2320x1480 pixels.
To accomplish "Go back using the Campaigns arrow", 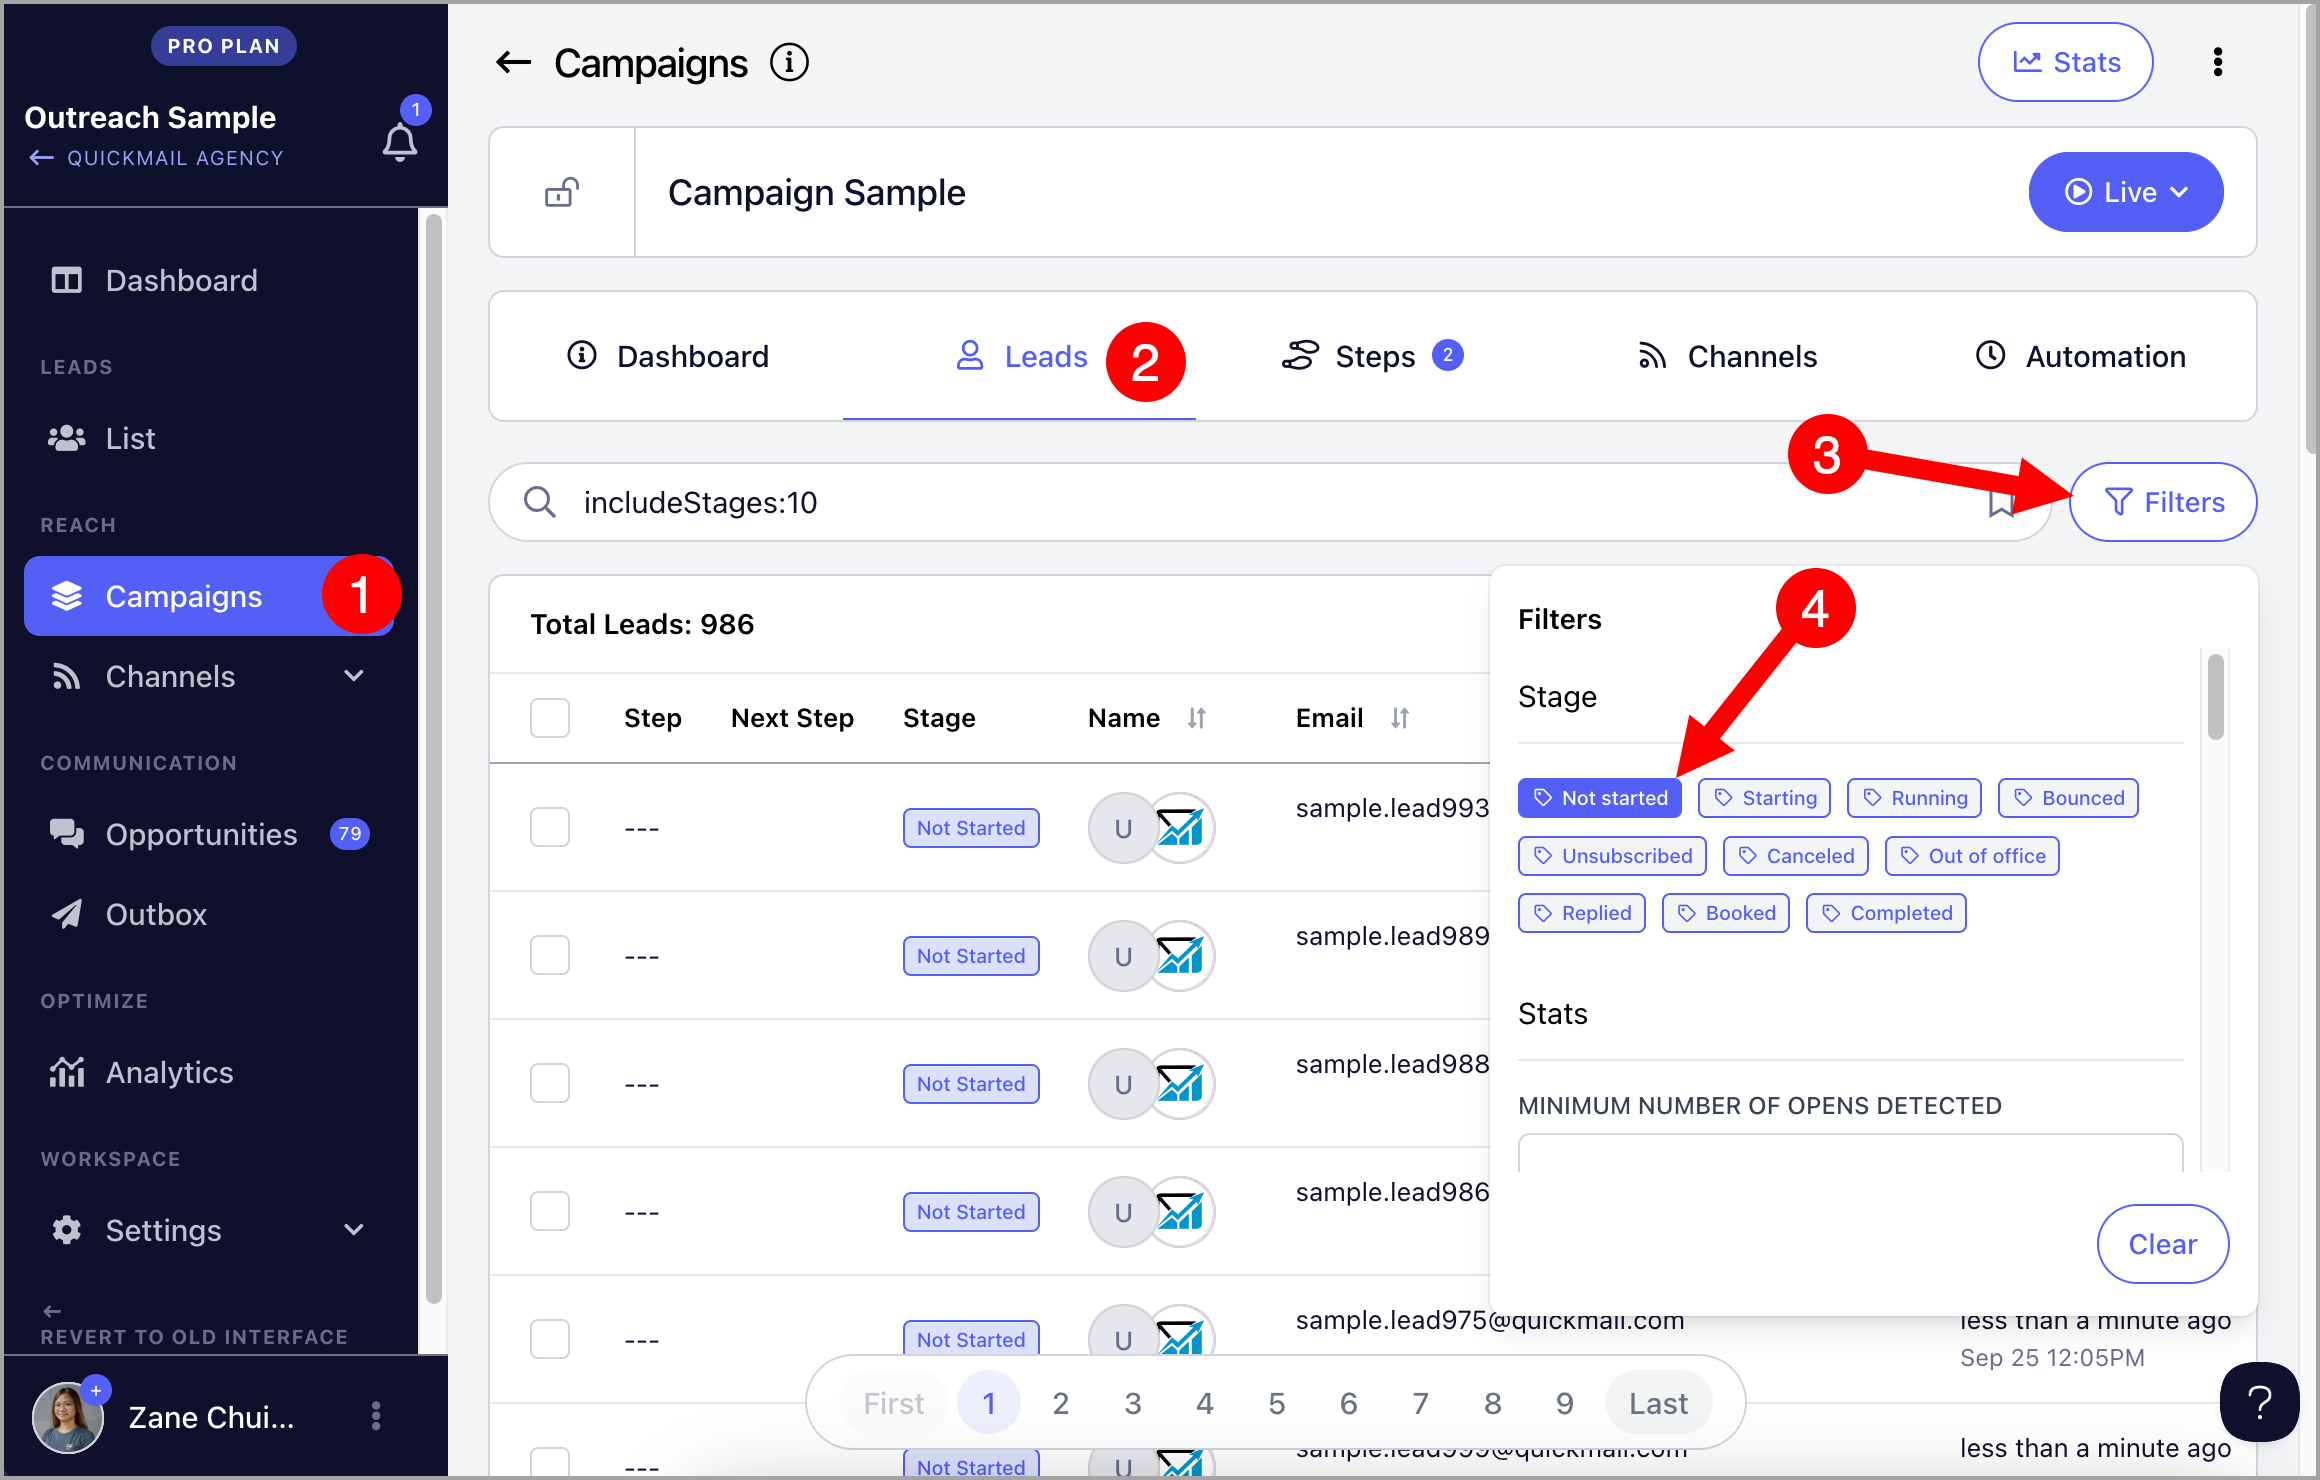I will click(x=514, y=63).
